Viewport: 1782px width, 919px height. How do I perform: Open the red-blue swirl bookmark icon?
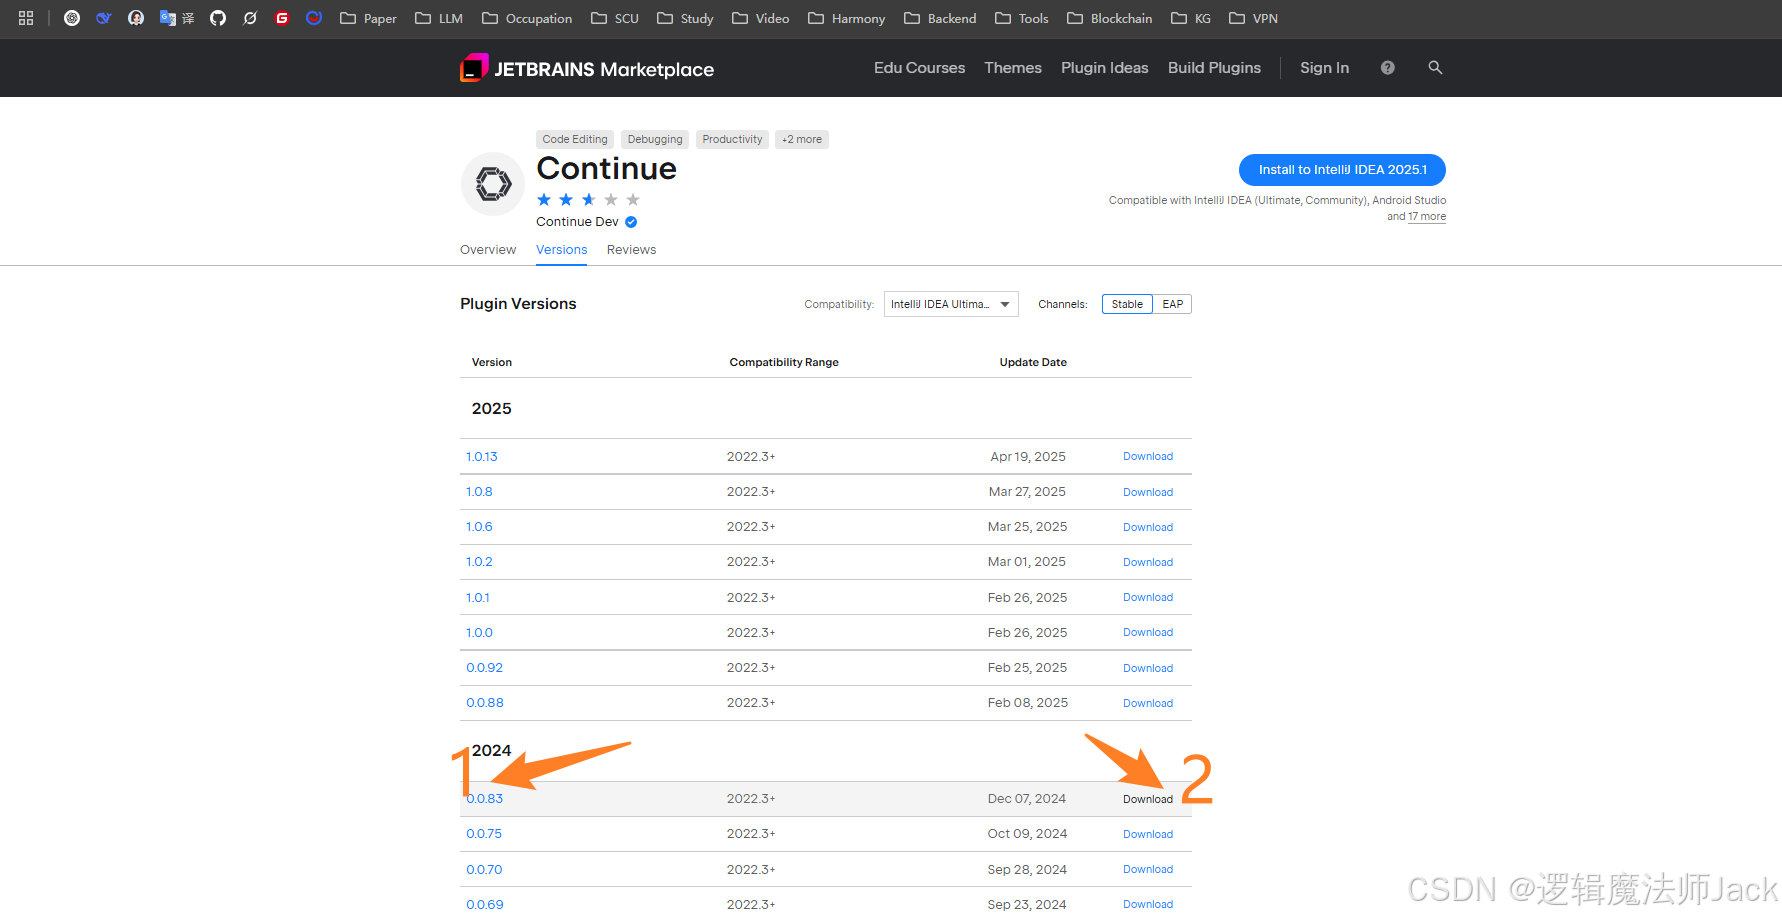pos(314,18)
